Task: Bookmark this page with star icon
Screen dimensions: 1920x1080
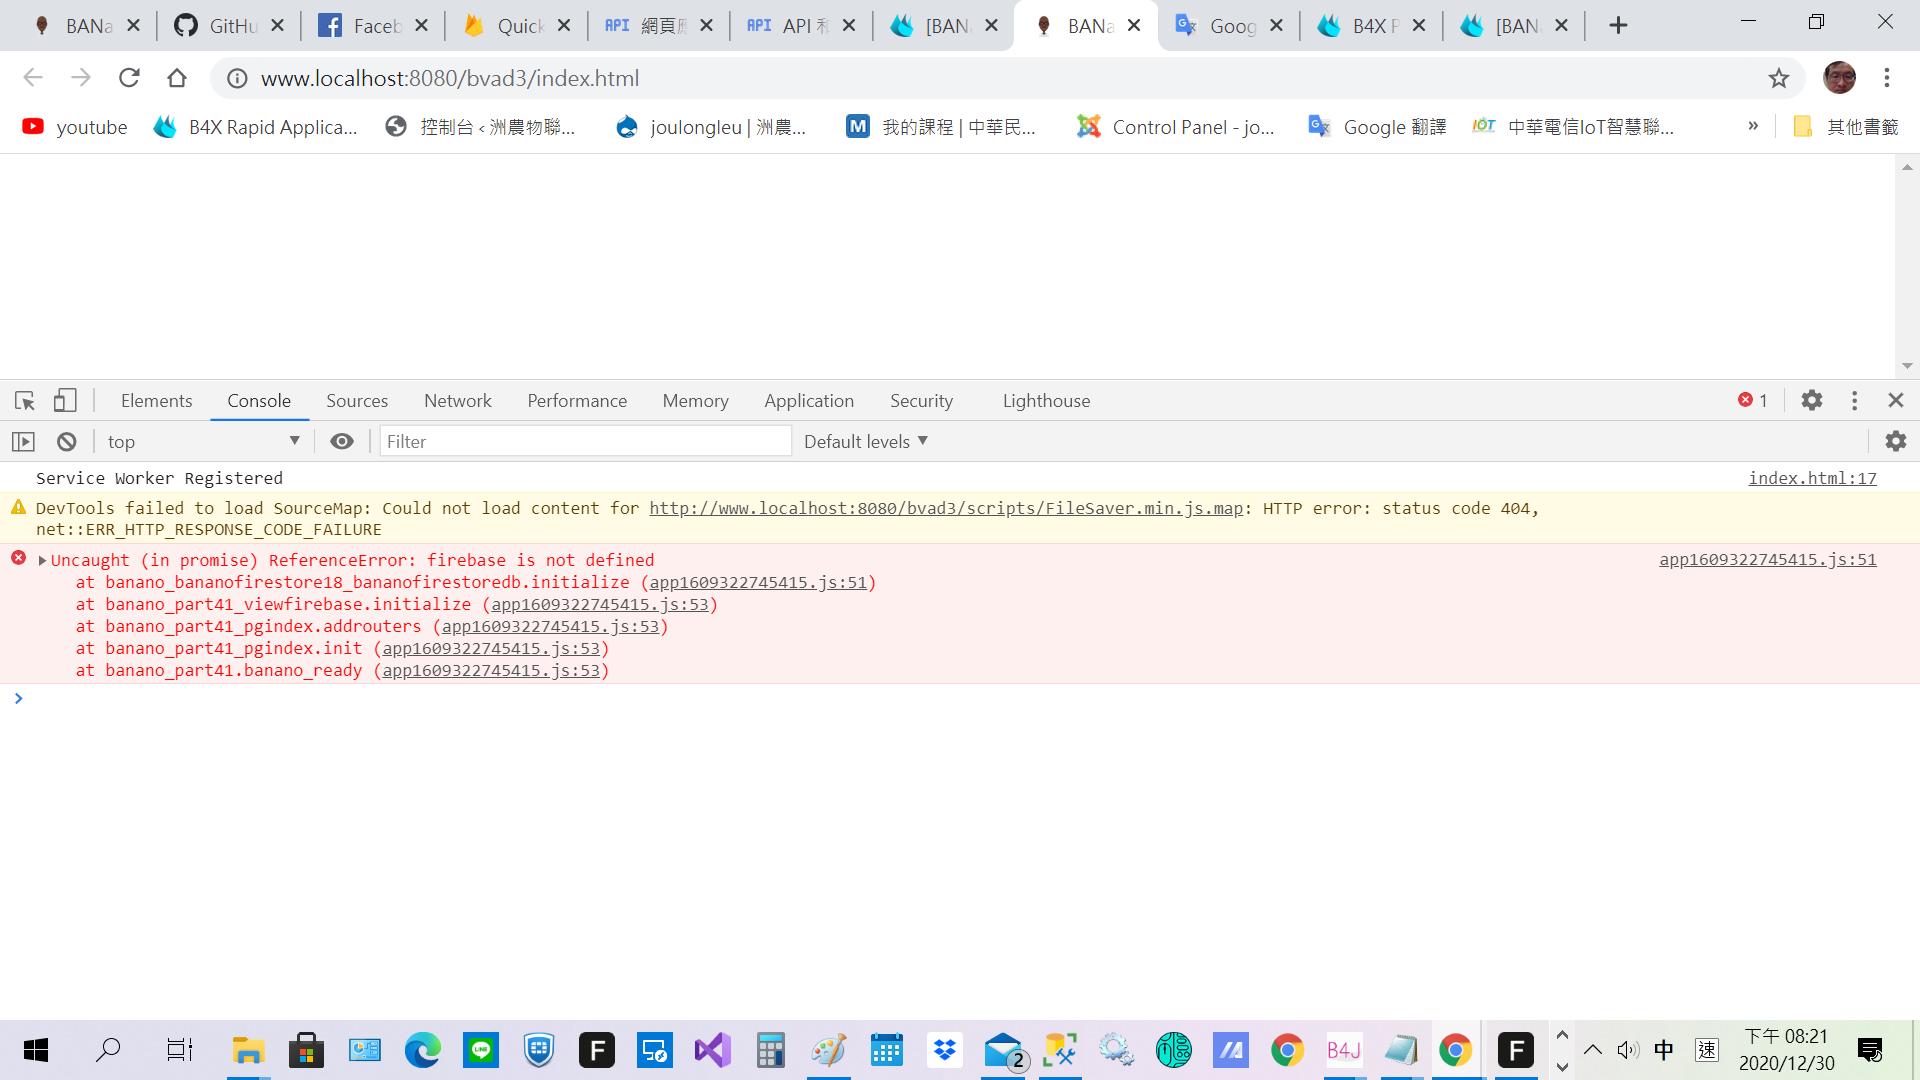Action: click(x=1778, y=78)
